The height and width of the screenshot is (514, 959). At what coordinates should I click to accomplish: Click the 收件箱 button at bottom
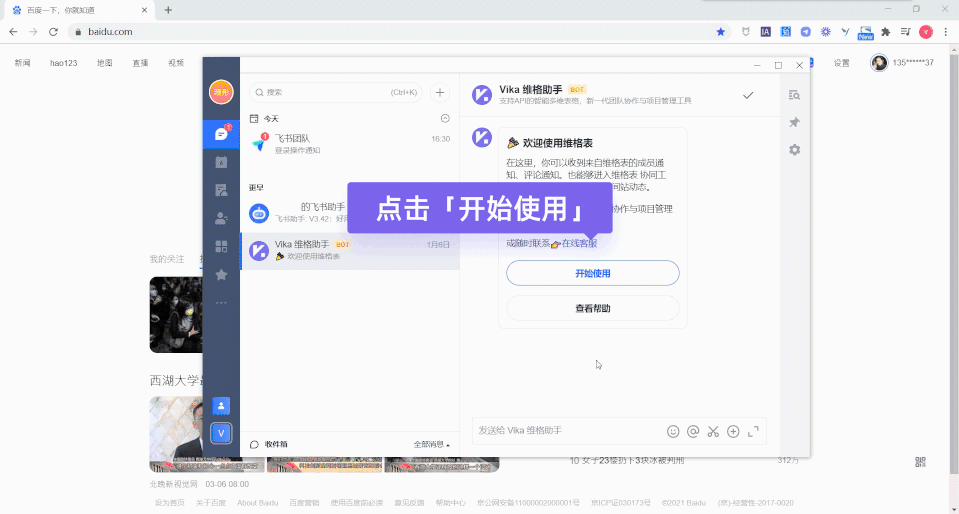click(269, 444)
